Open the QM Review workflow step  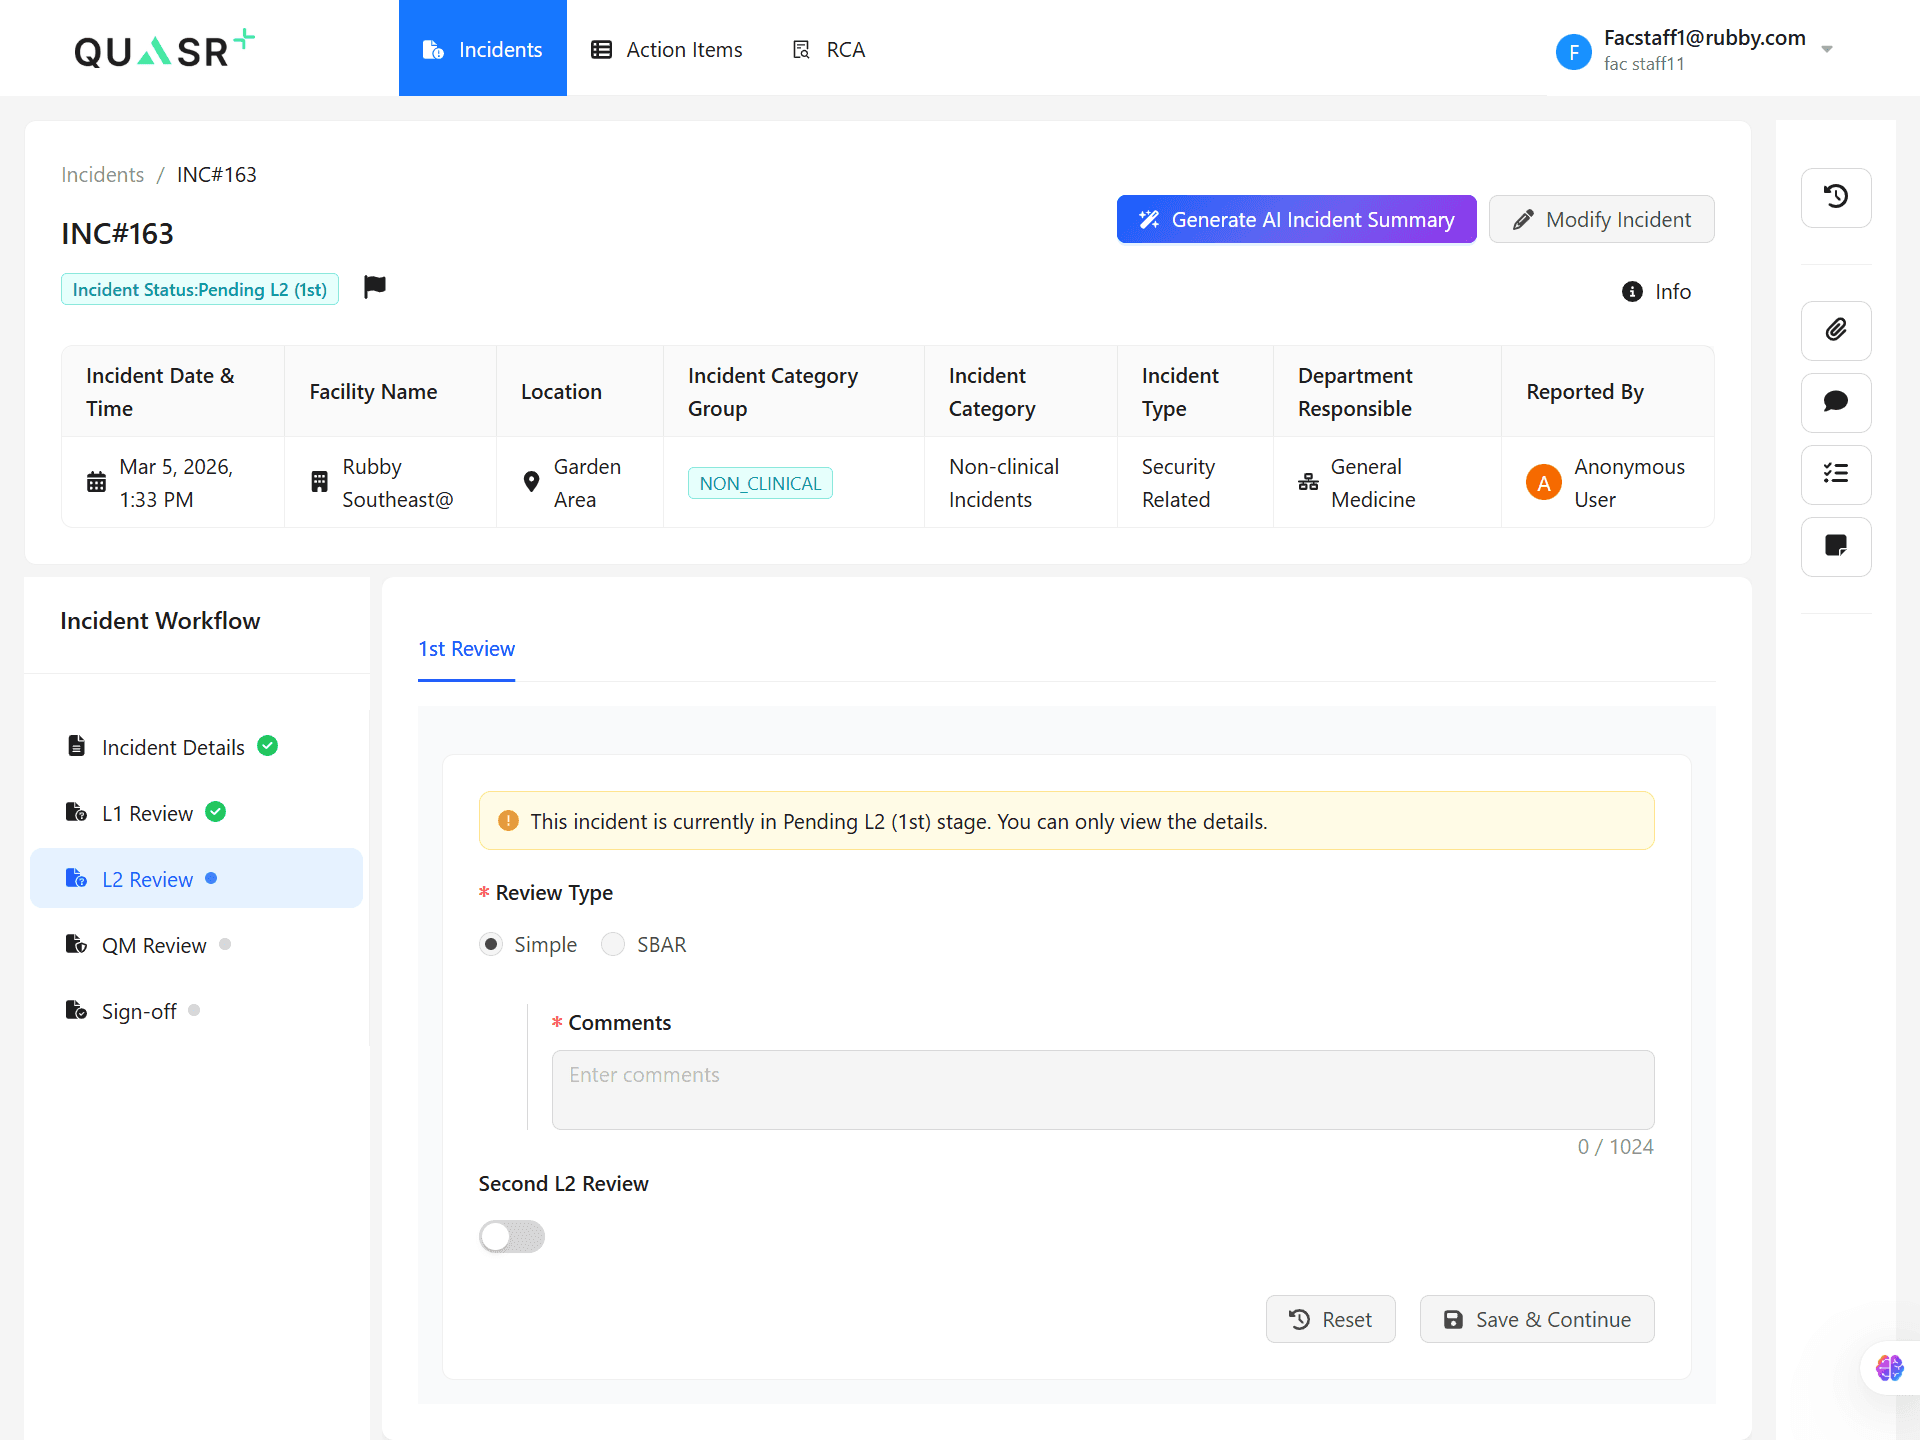point(153,945)
